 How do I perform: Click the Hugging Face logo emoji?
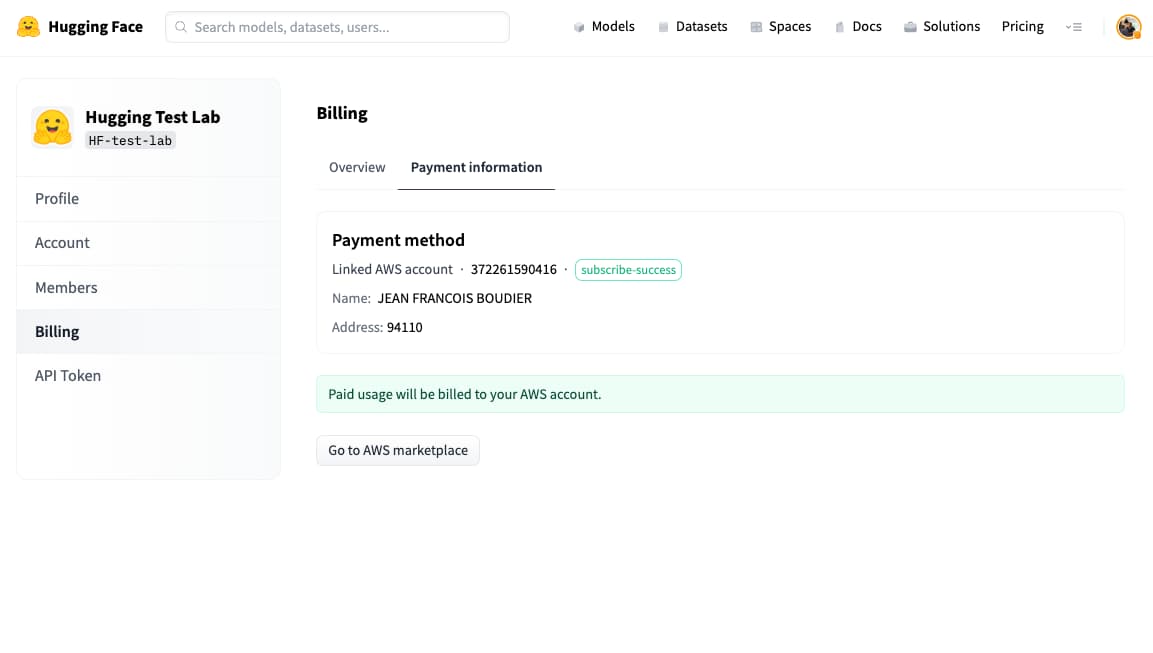29,27
